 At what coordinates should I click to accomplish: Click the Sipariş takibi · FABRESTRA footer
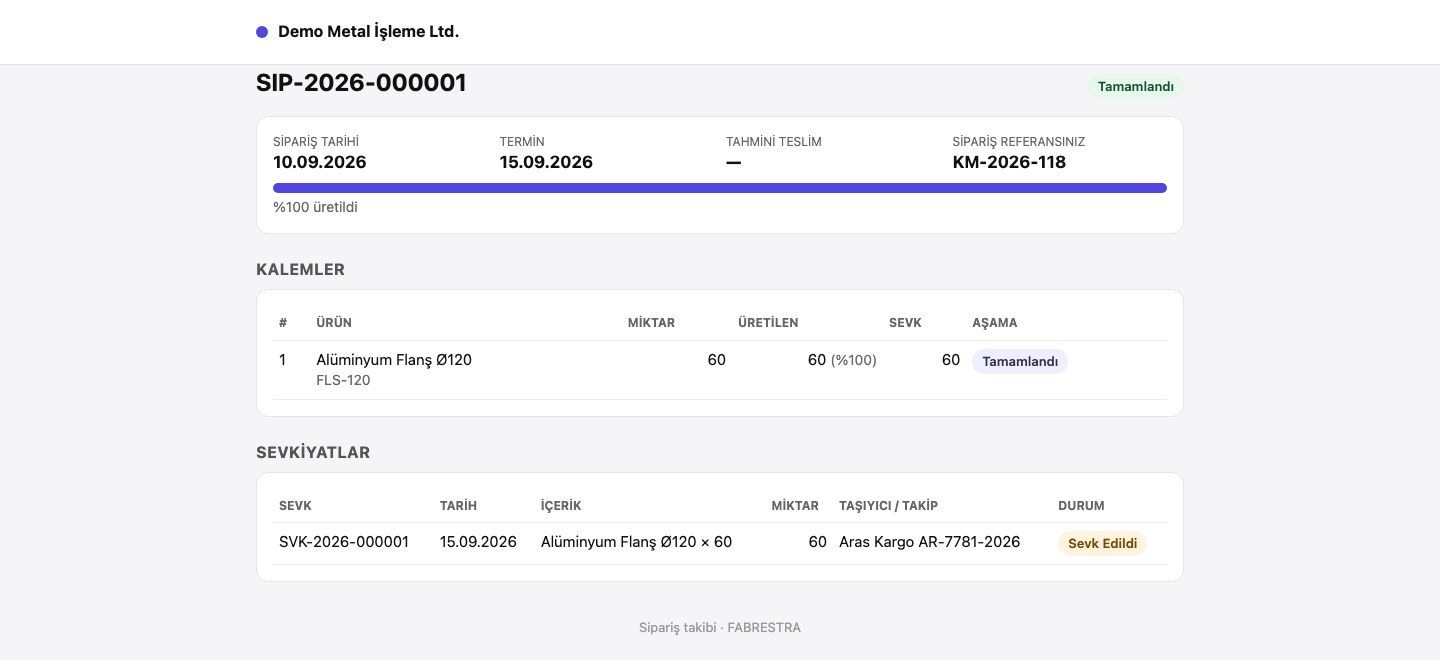click(x=720, y=628)
